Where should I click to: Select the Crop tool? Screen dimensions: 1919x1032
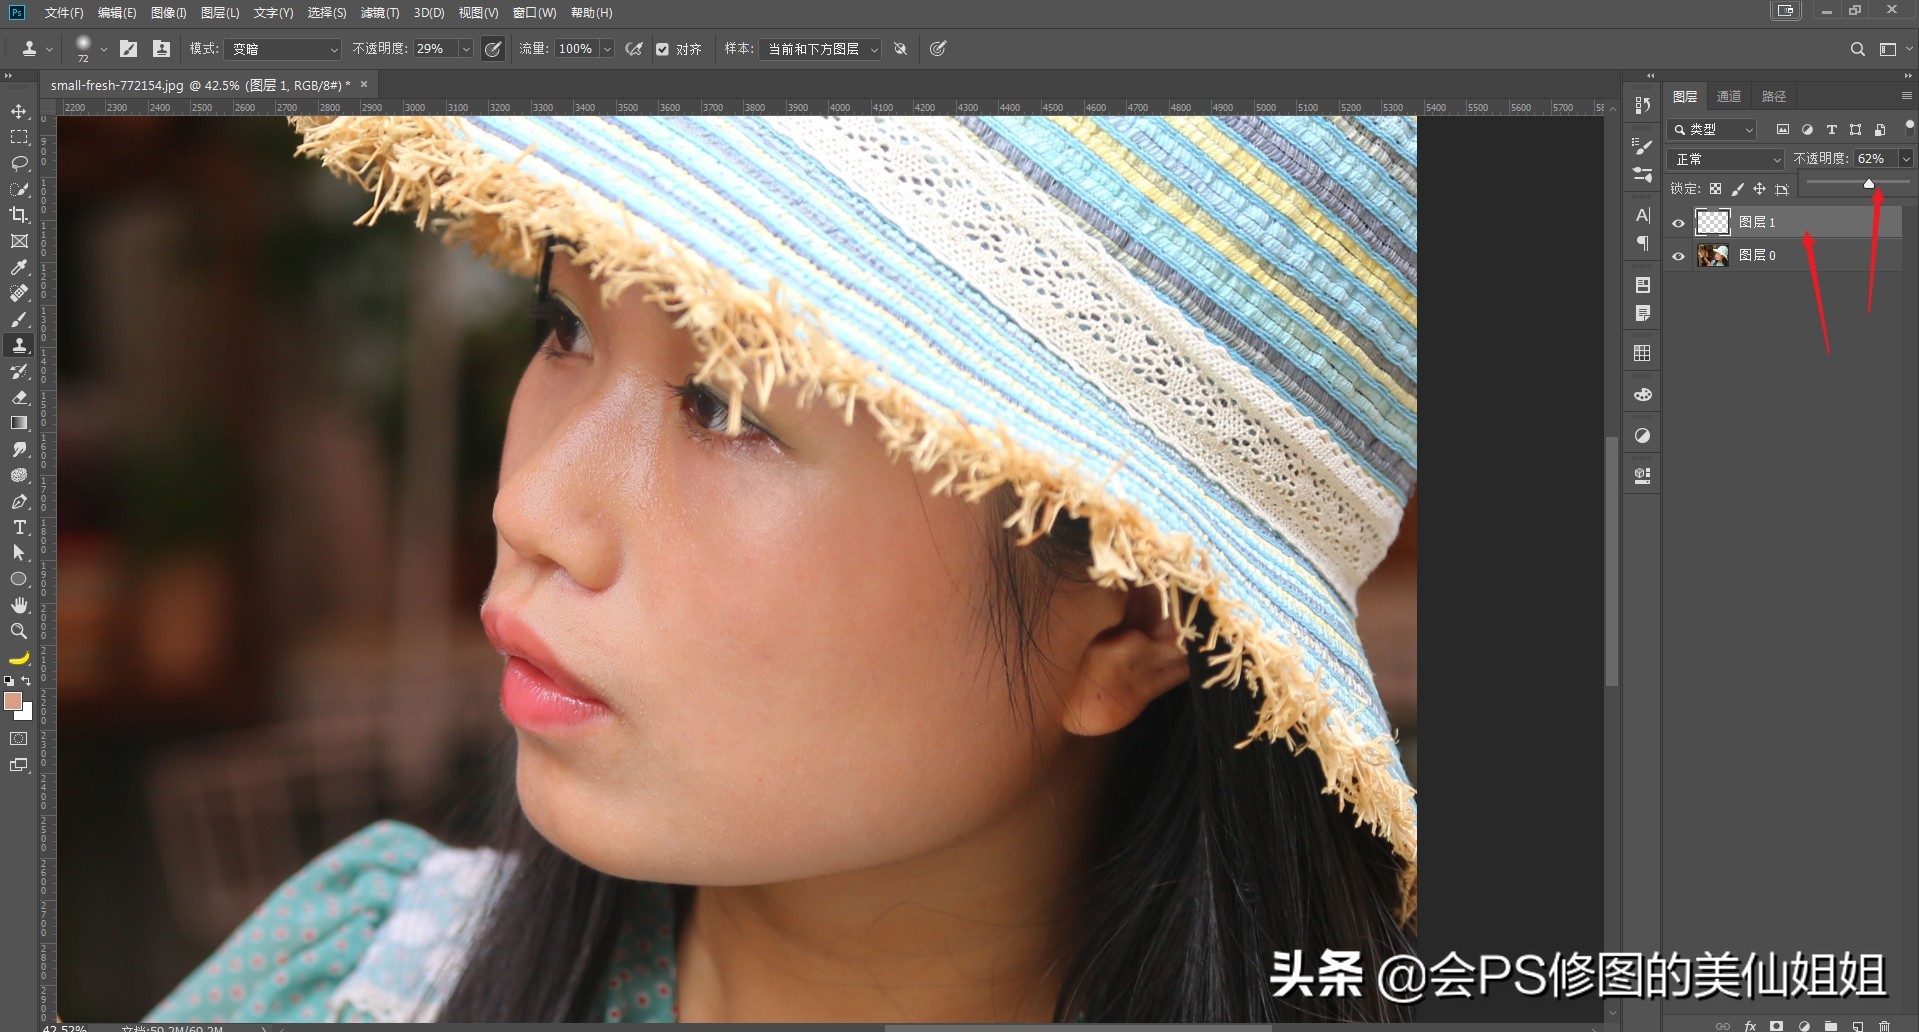click(x=18, y=215)
